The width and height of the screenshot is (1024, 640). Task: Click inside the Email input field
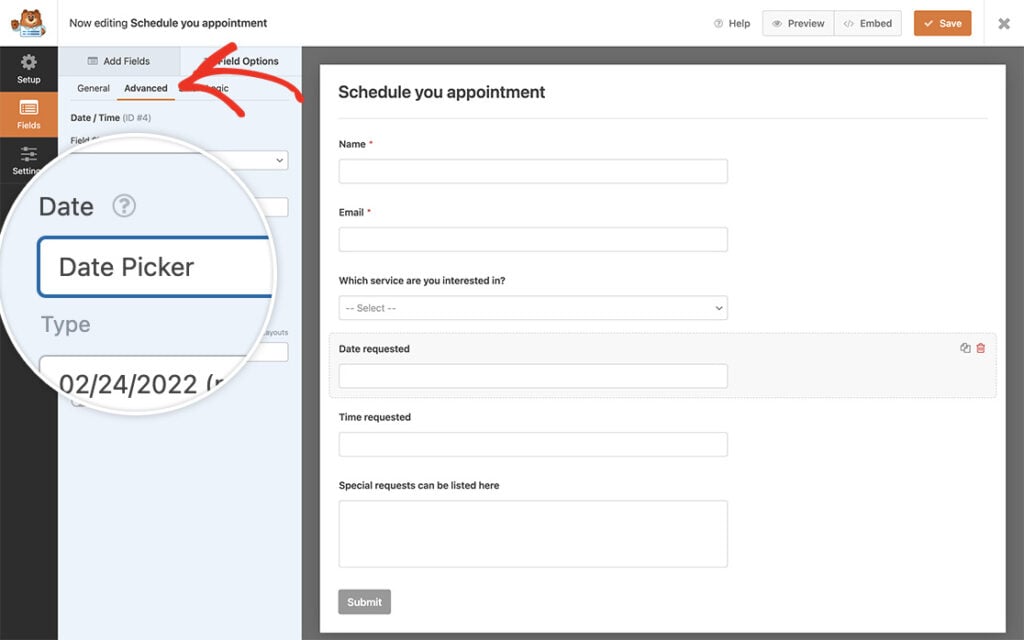click(x=533, y=239)
